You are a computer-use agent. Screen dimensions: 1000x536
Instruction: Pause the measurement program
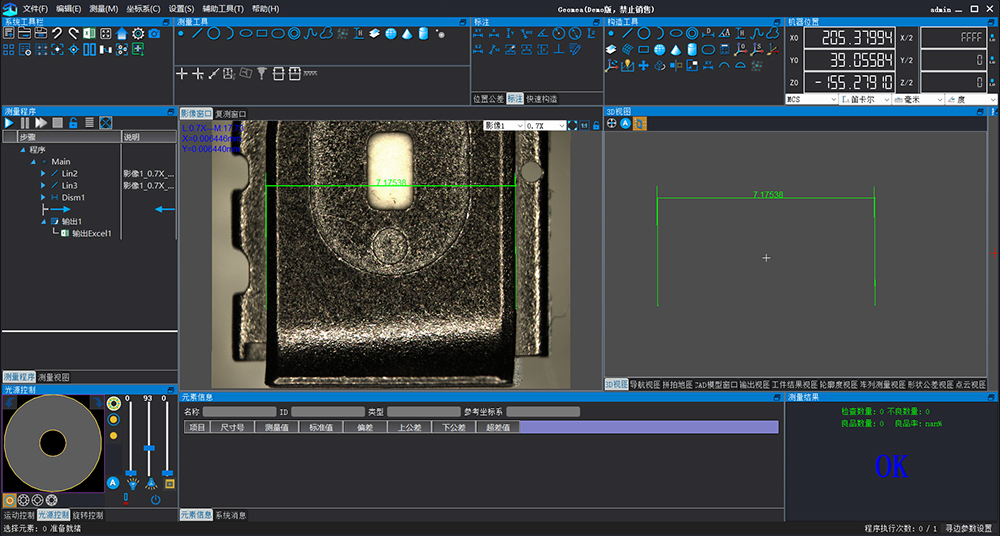point(26,123)
